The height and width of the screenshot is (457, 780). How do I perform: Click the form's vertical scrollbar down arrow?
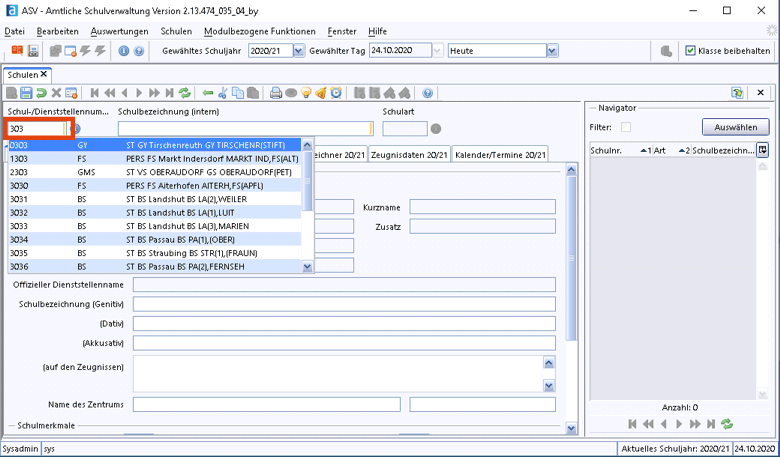[x=571, y=428]
